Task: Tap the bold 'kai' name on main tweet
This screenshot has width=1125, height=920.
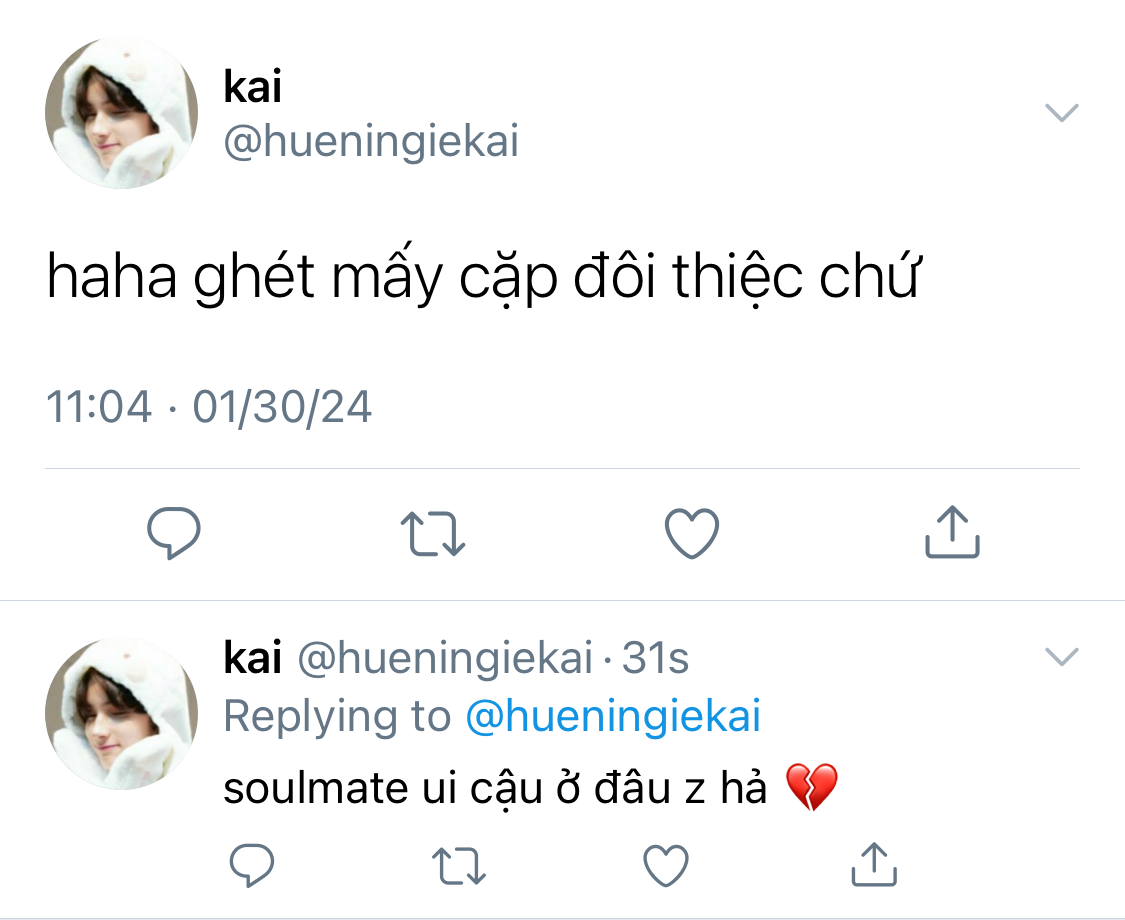Action: pos(253,88)
